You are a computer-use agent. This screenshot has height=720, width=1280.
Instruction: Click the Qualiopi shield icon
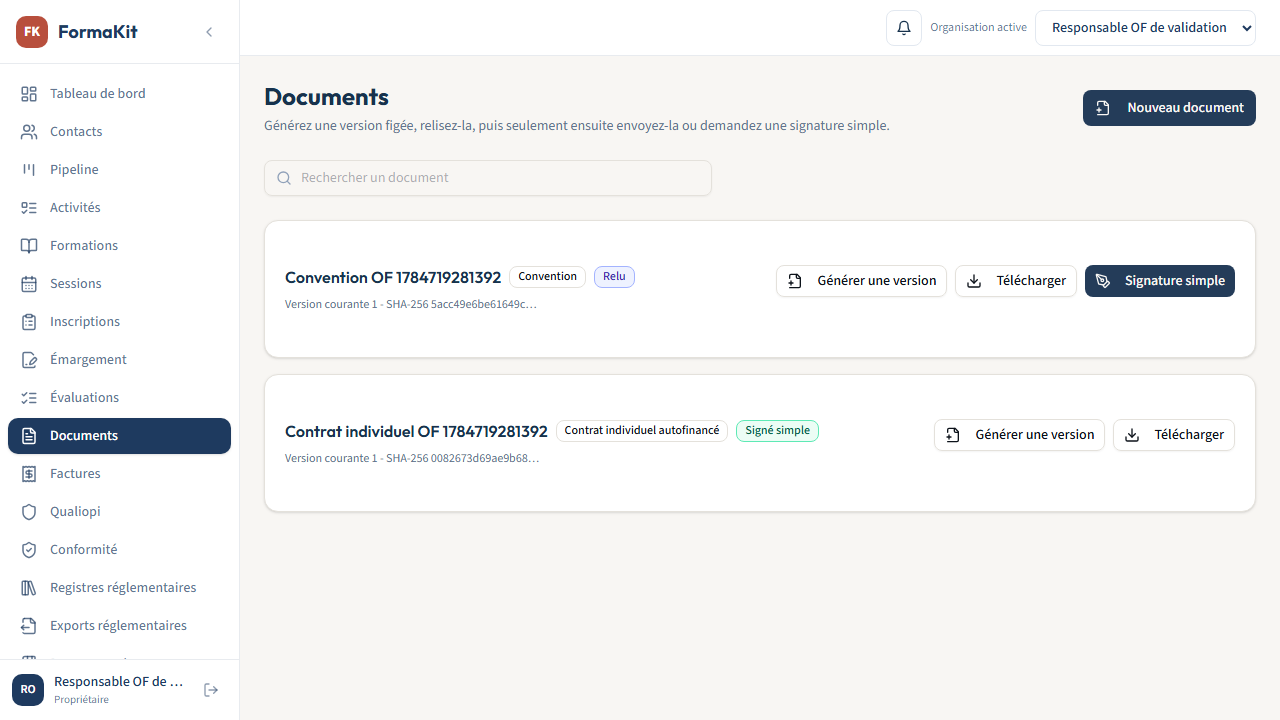[29, 512]
